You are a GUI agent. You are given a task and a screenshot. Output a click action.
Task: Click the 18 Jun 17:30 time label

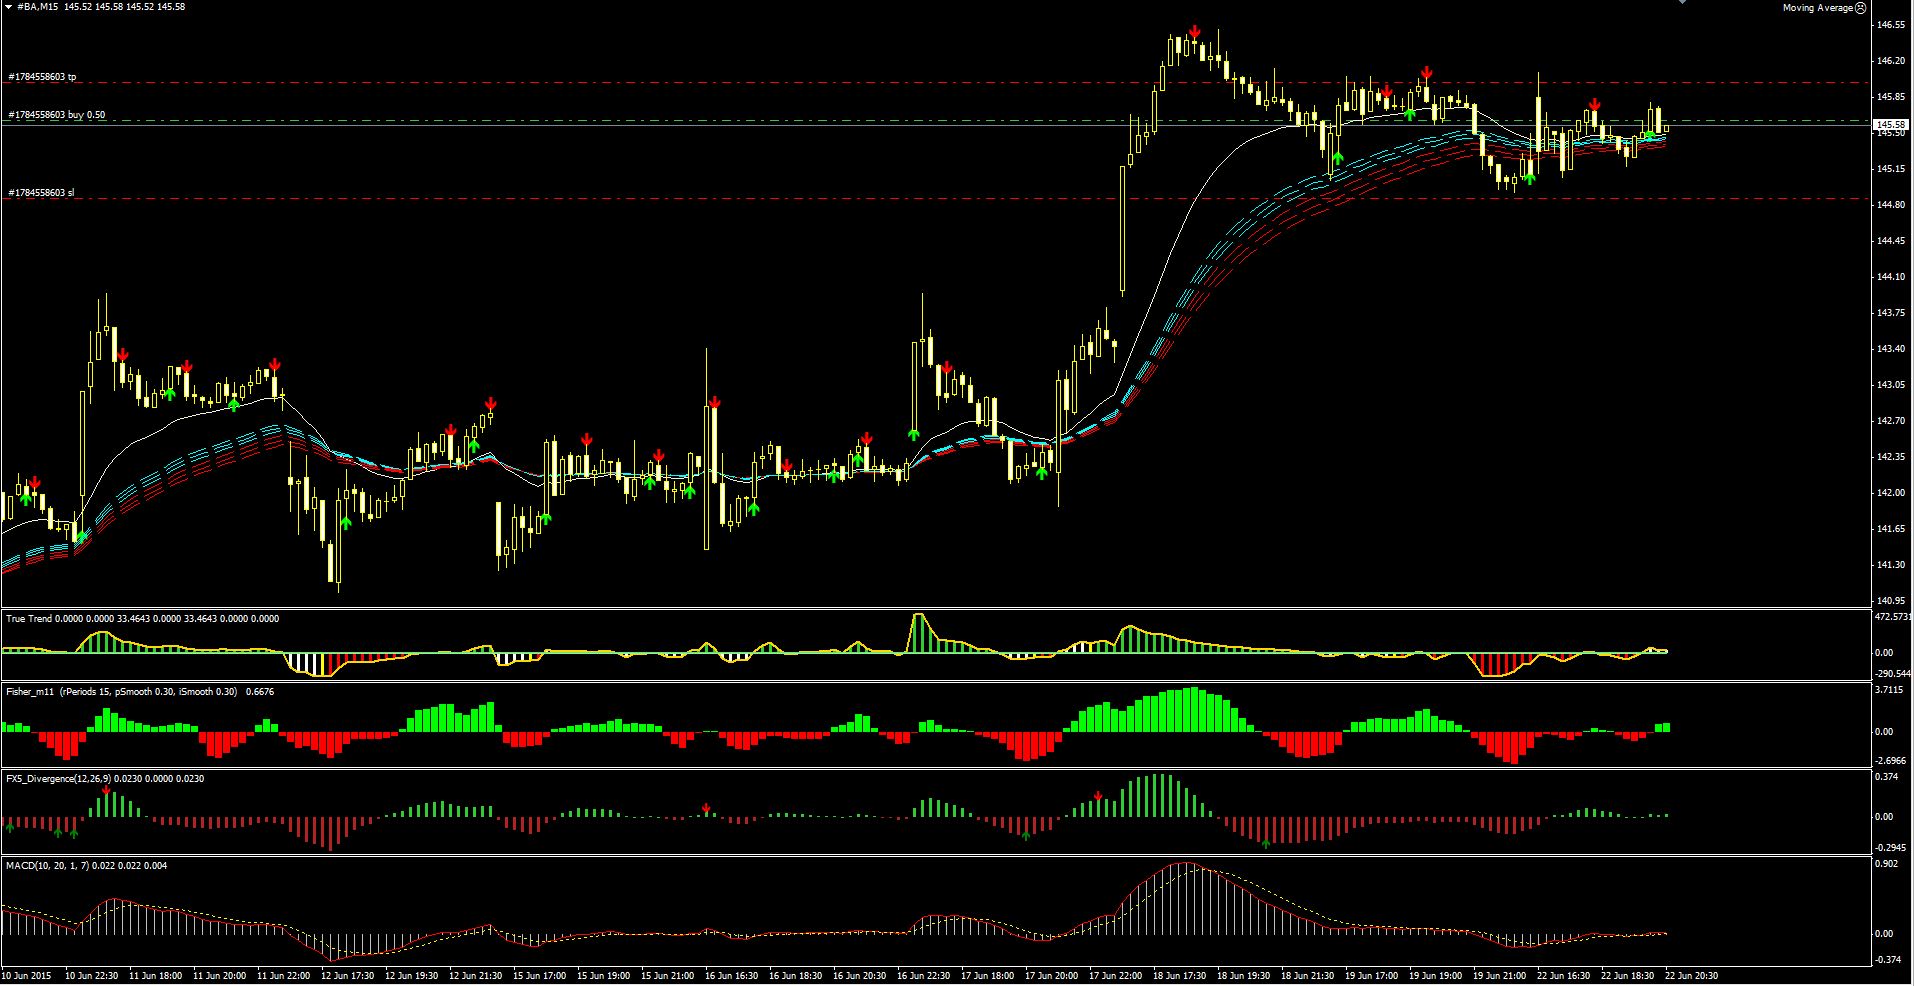[1181, 975]
